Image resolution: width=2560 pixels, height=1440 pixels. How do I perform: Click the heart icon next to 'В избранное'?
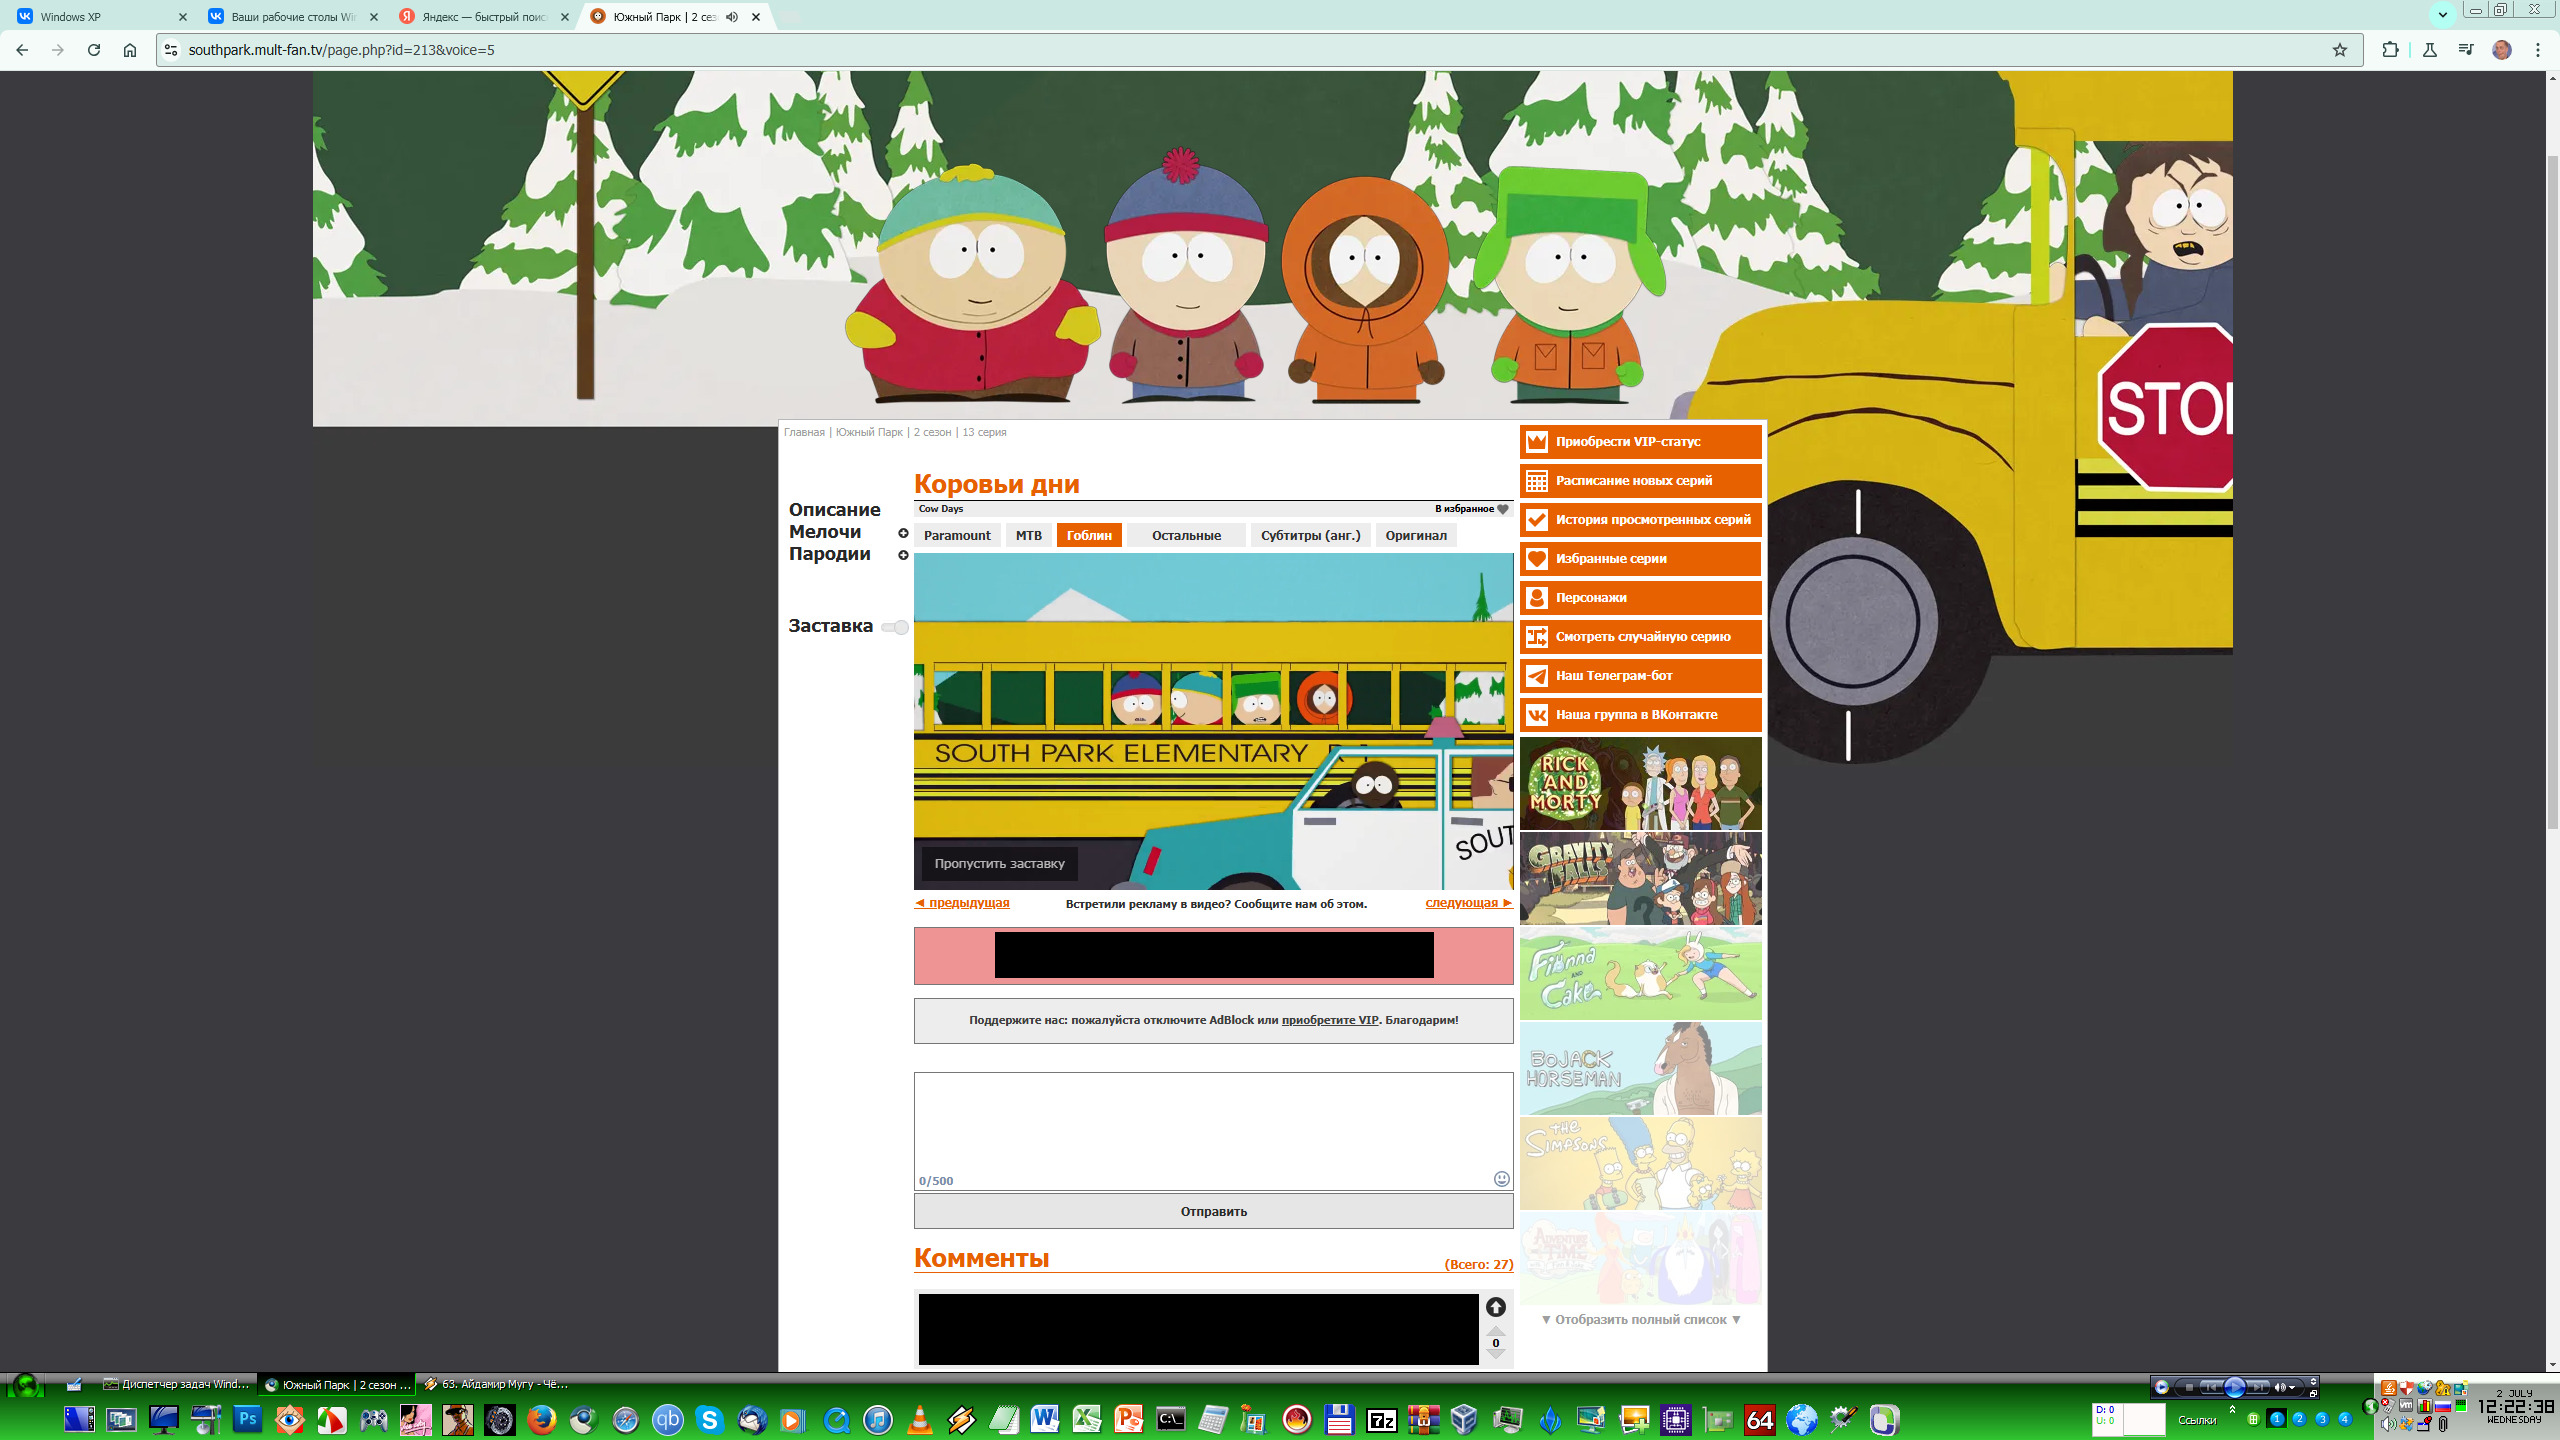[x=1502, y=509]
